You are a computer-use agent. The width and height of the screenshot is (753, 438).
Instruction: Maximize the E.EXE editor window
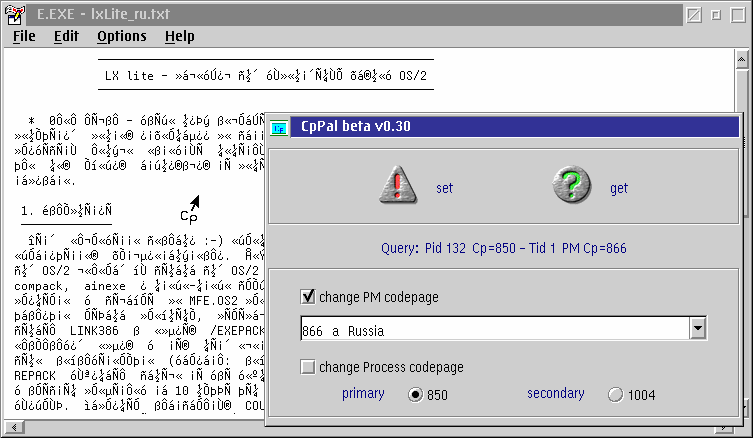point(738,15)
